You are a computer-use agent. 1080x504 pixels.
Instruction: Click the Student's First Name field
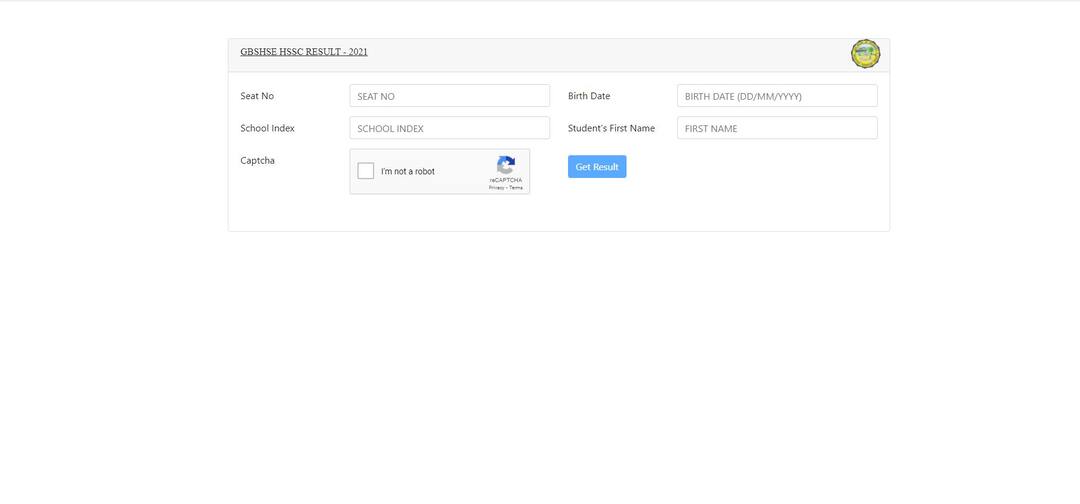(x=776, y=128)
